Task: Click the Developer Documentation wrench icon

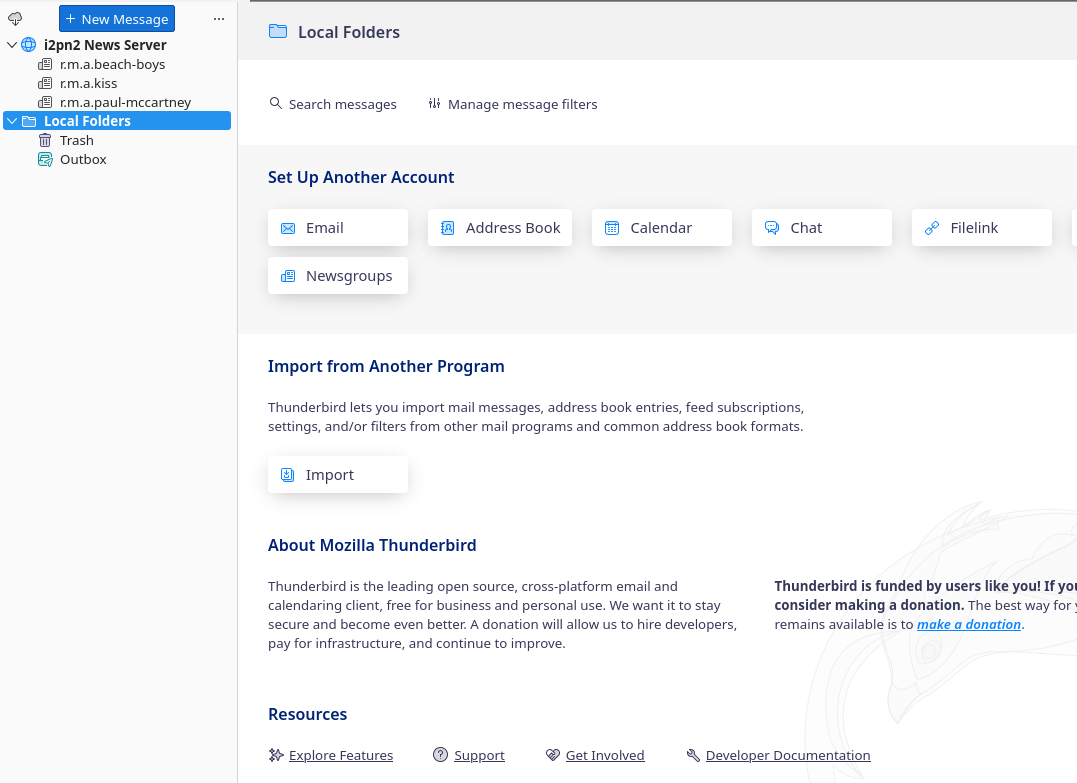Action: [x=693, y=756]
